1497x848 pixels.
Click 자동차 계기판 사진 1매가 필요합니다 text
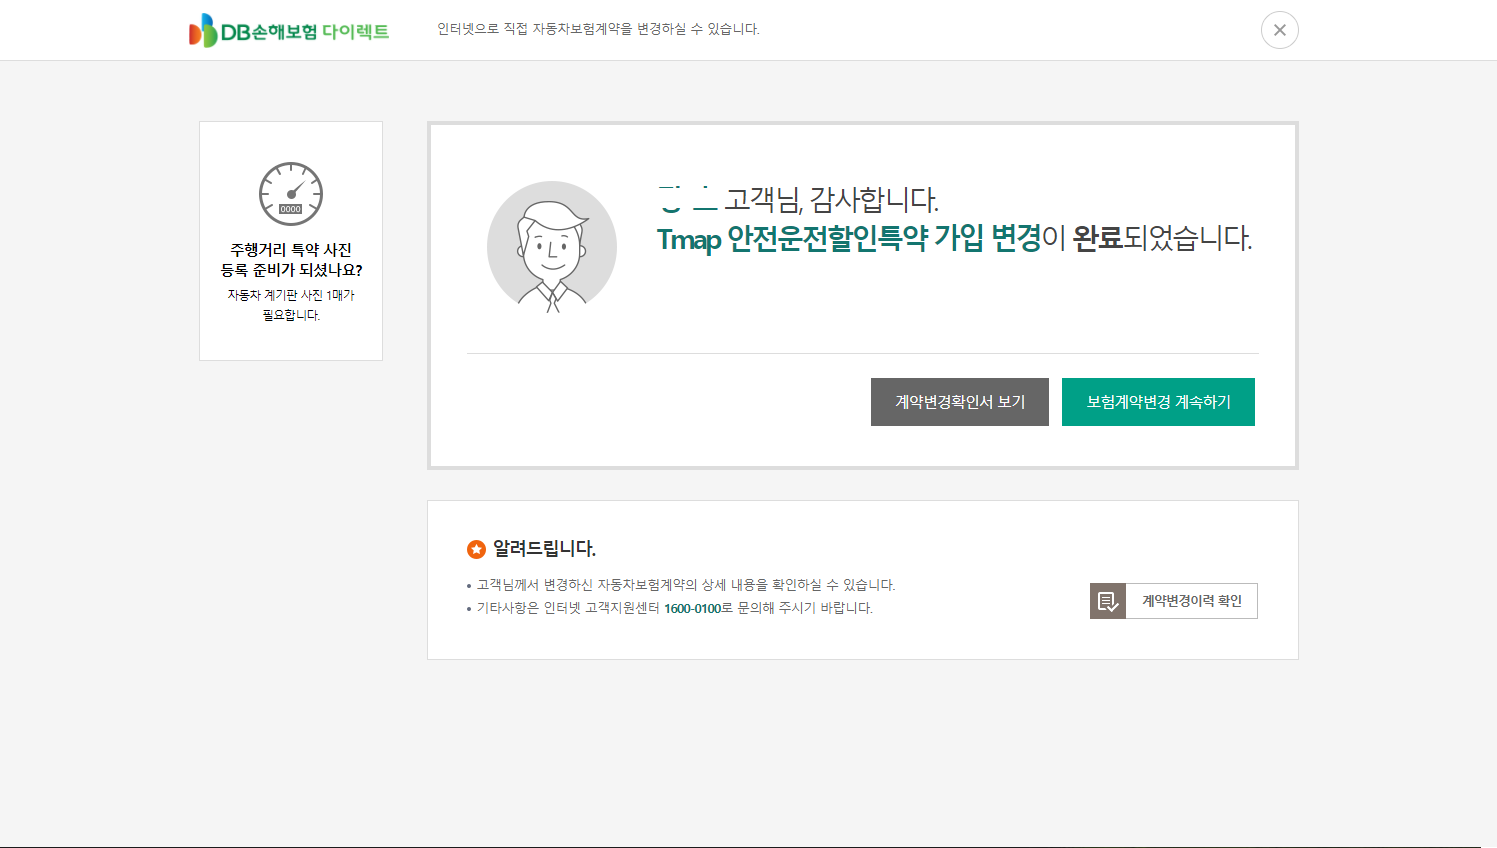(291, 305)
